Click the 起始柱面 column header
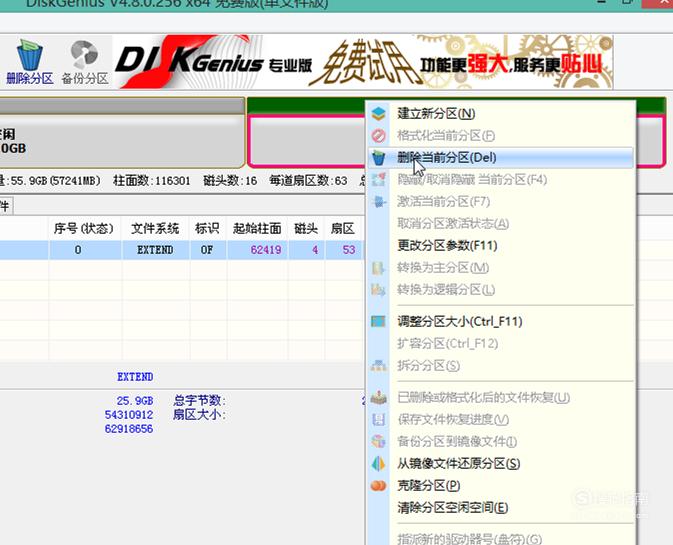The width and height of the screenshot is (673, 545). [x=257, y=228]
